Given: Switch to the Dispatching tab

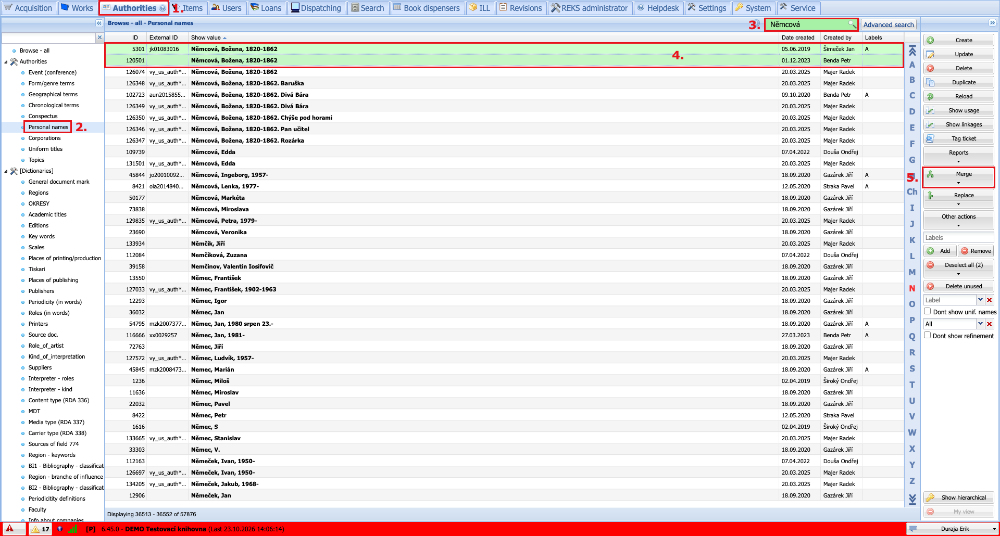Looking at the screenshot, I should [x=315, y=8].
